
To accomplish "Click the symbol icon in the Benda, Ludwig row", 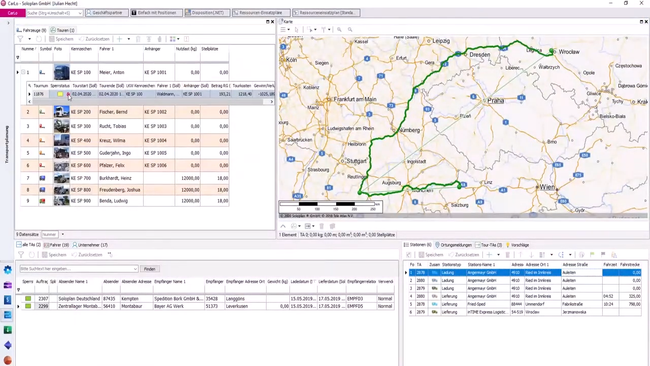I will [x=42, y=201].
